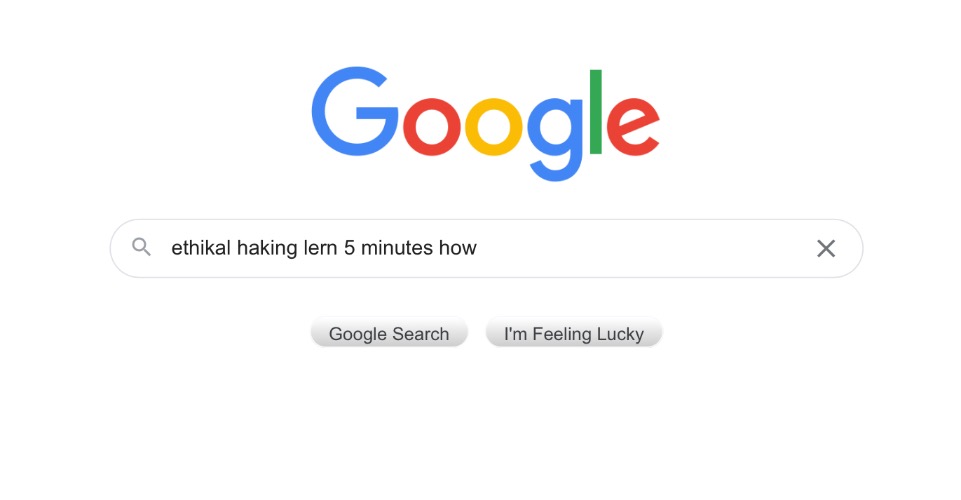Choose the I'm Feeling Lucky button
The height and width of the screenshot is (500, 961).
574,333
